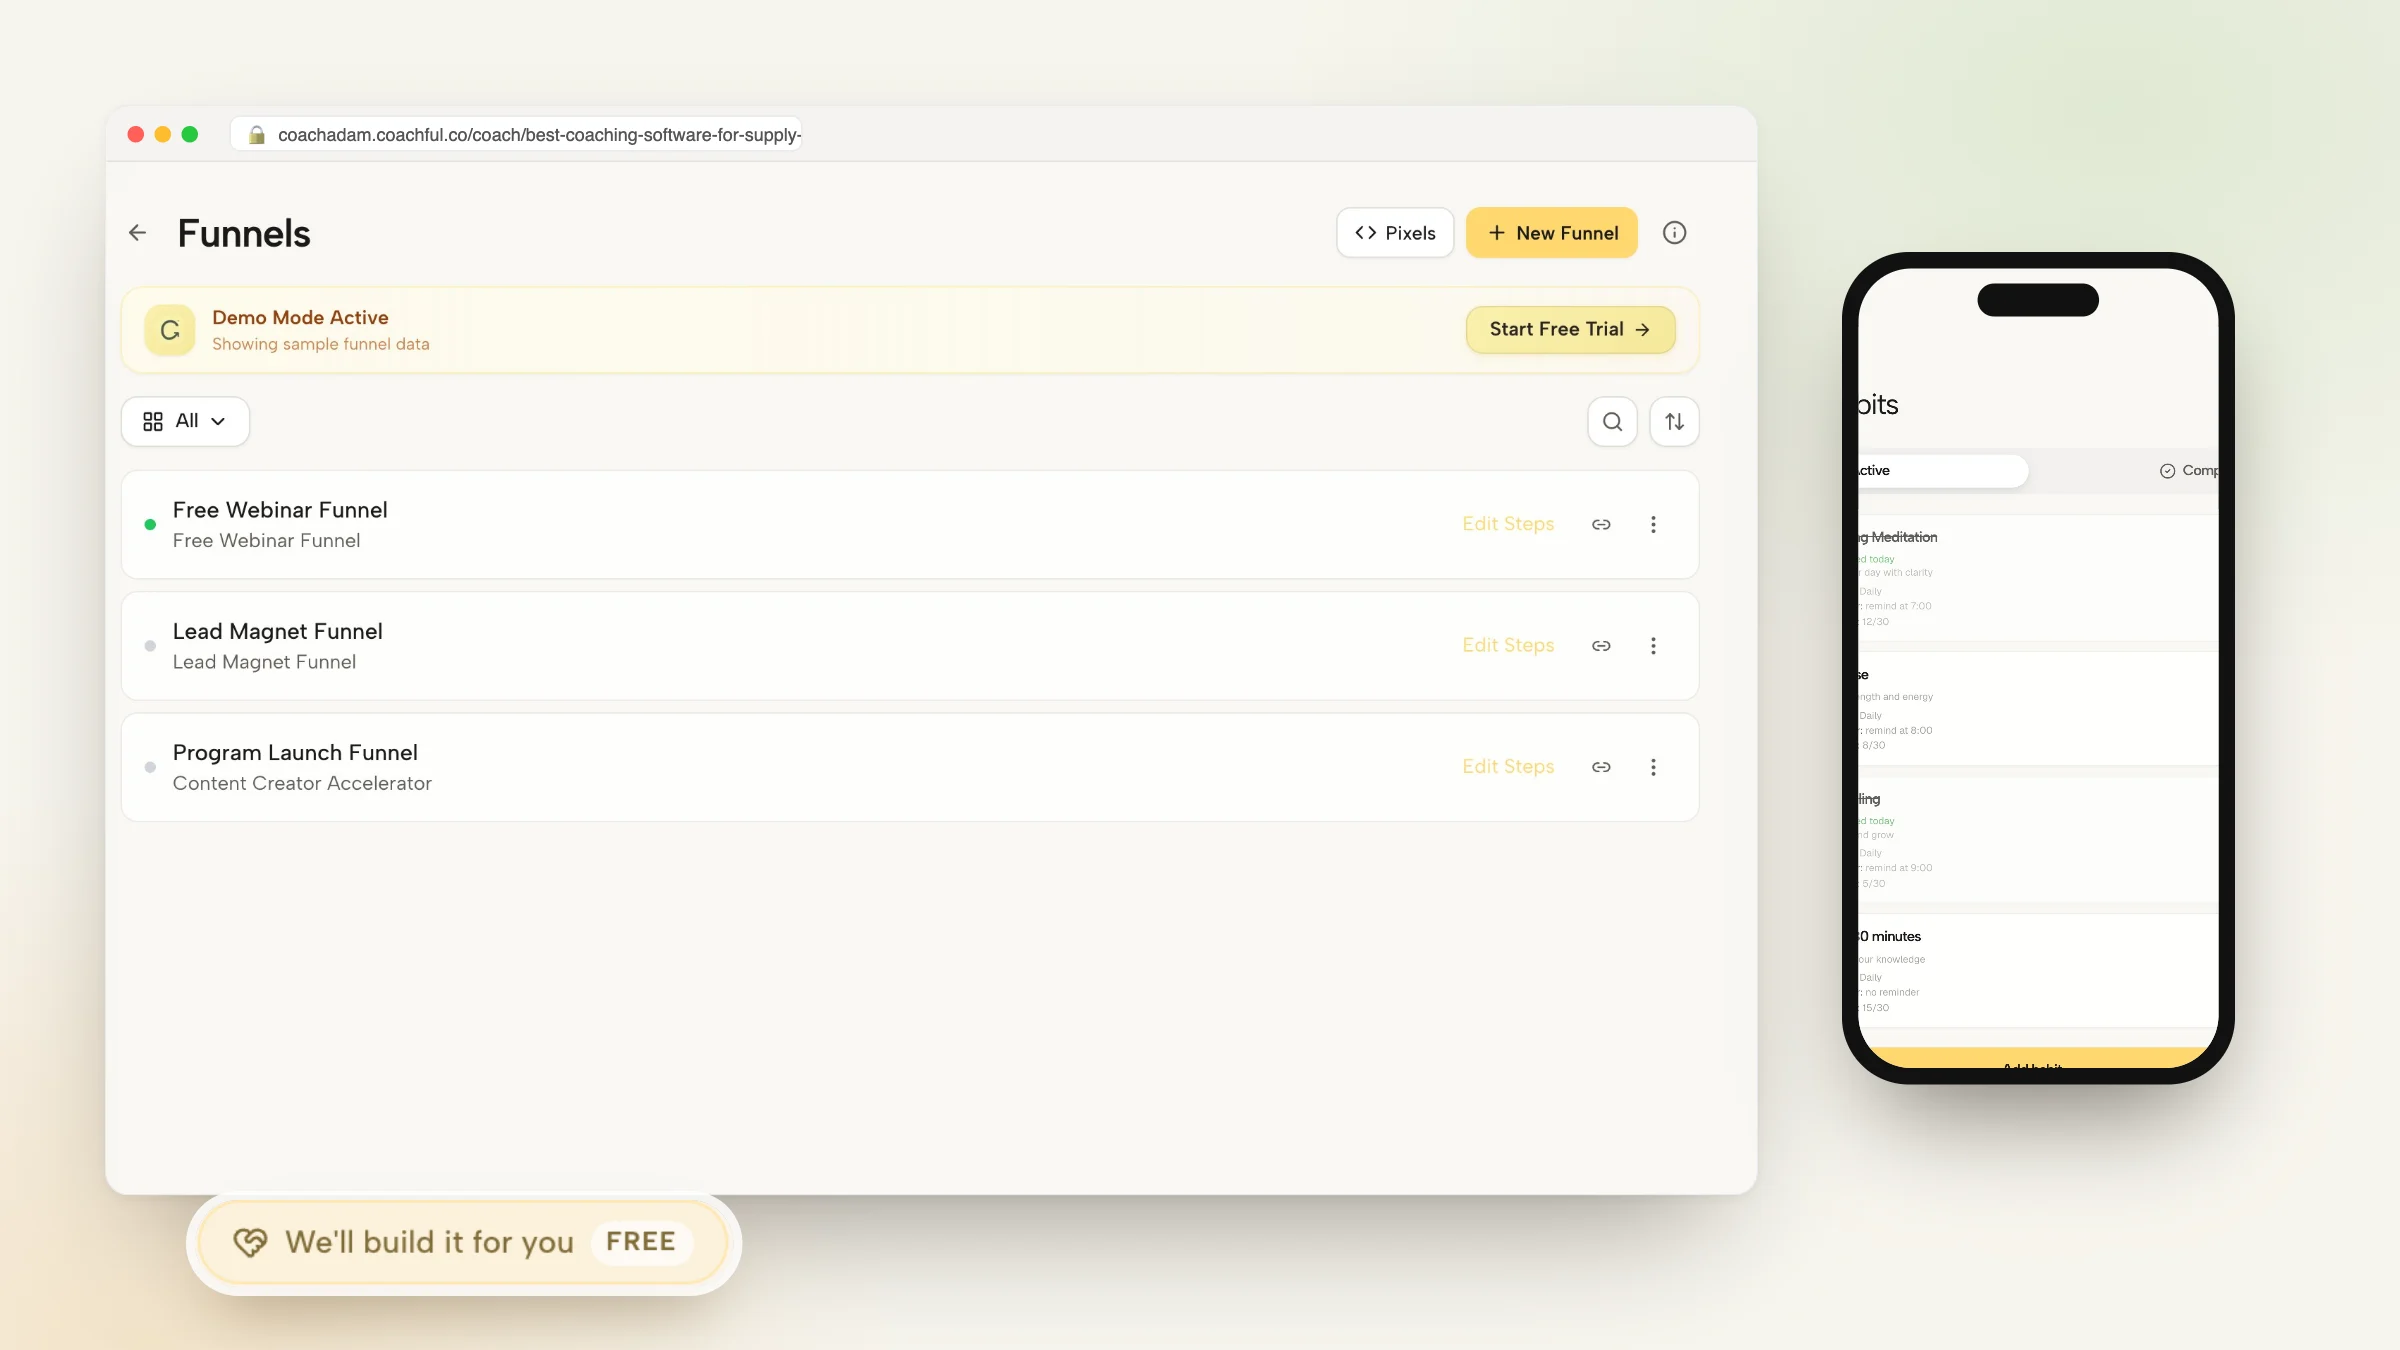The image size is (2400, 1350).
Task: Open the 30 minutes habit on phone
Action: click(x=2038, y=970)
